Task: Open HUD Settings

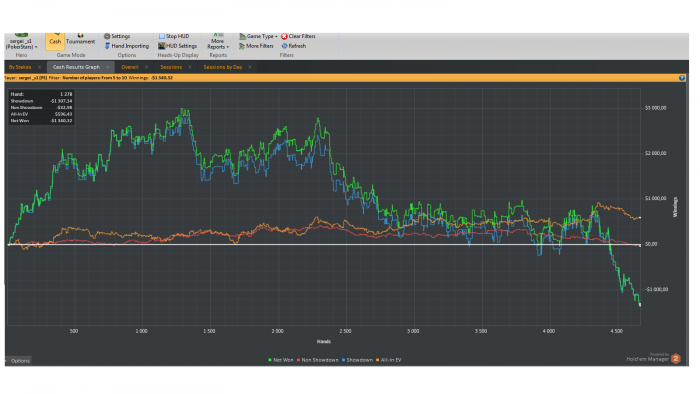Action: coord(178,46)
